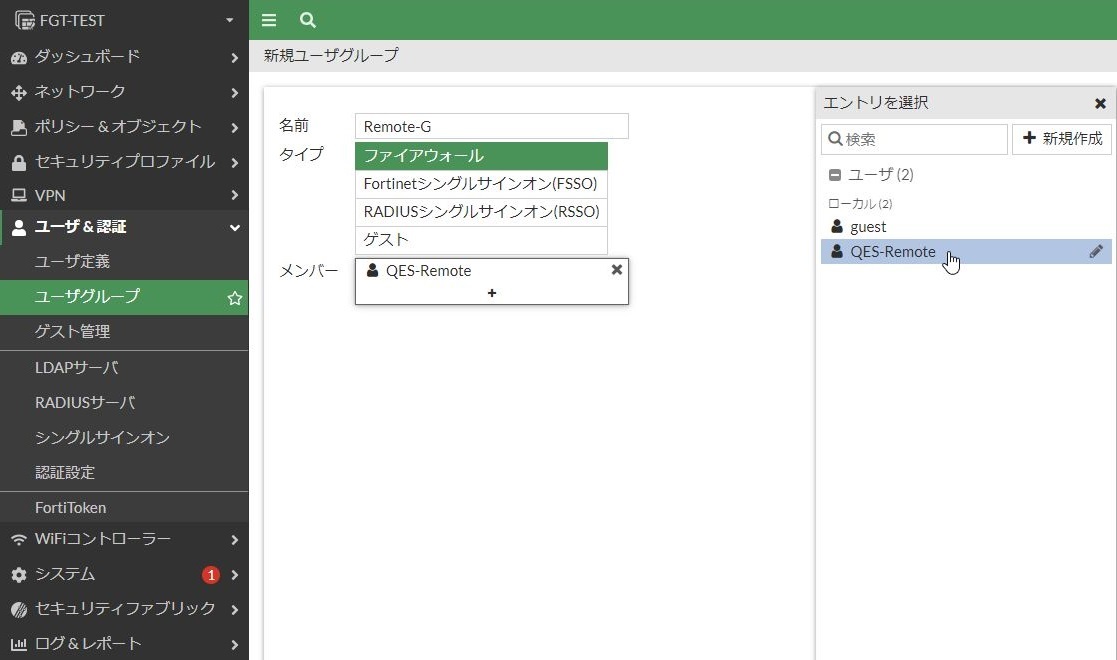Expand the WiFiコントローラー chevron
The width and height of the screenshot is (1117, 660).
[234, 540]
